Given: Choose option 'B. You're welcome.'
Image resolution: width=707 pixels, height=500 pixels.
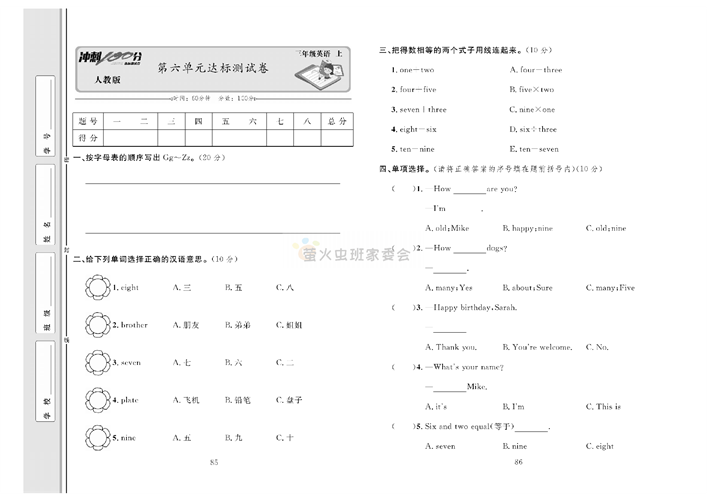Looking at the screenshot, I should [537, 347].
